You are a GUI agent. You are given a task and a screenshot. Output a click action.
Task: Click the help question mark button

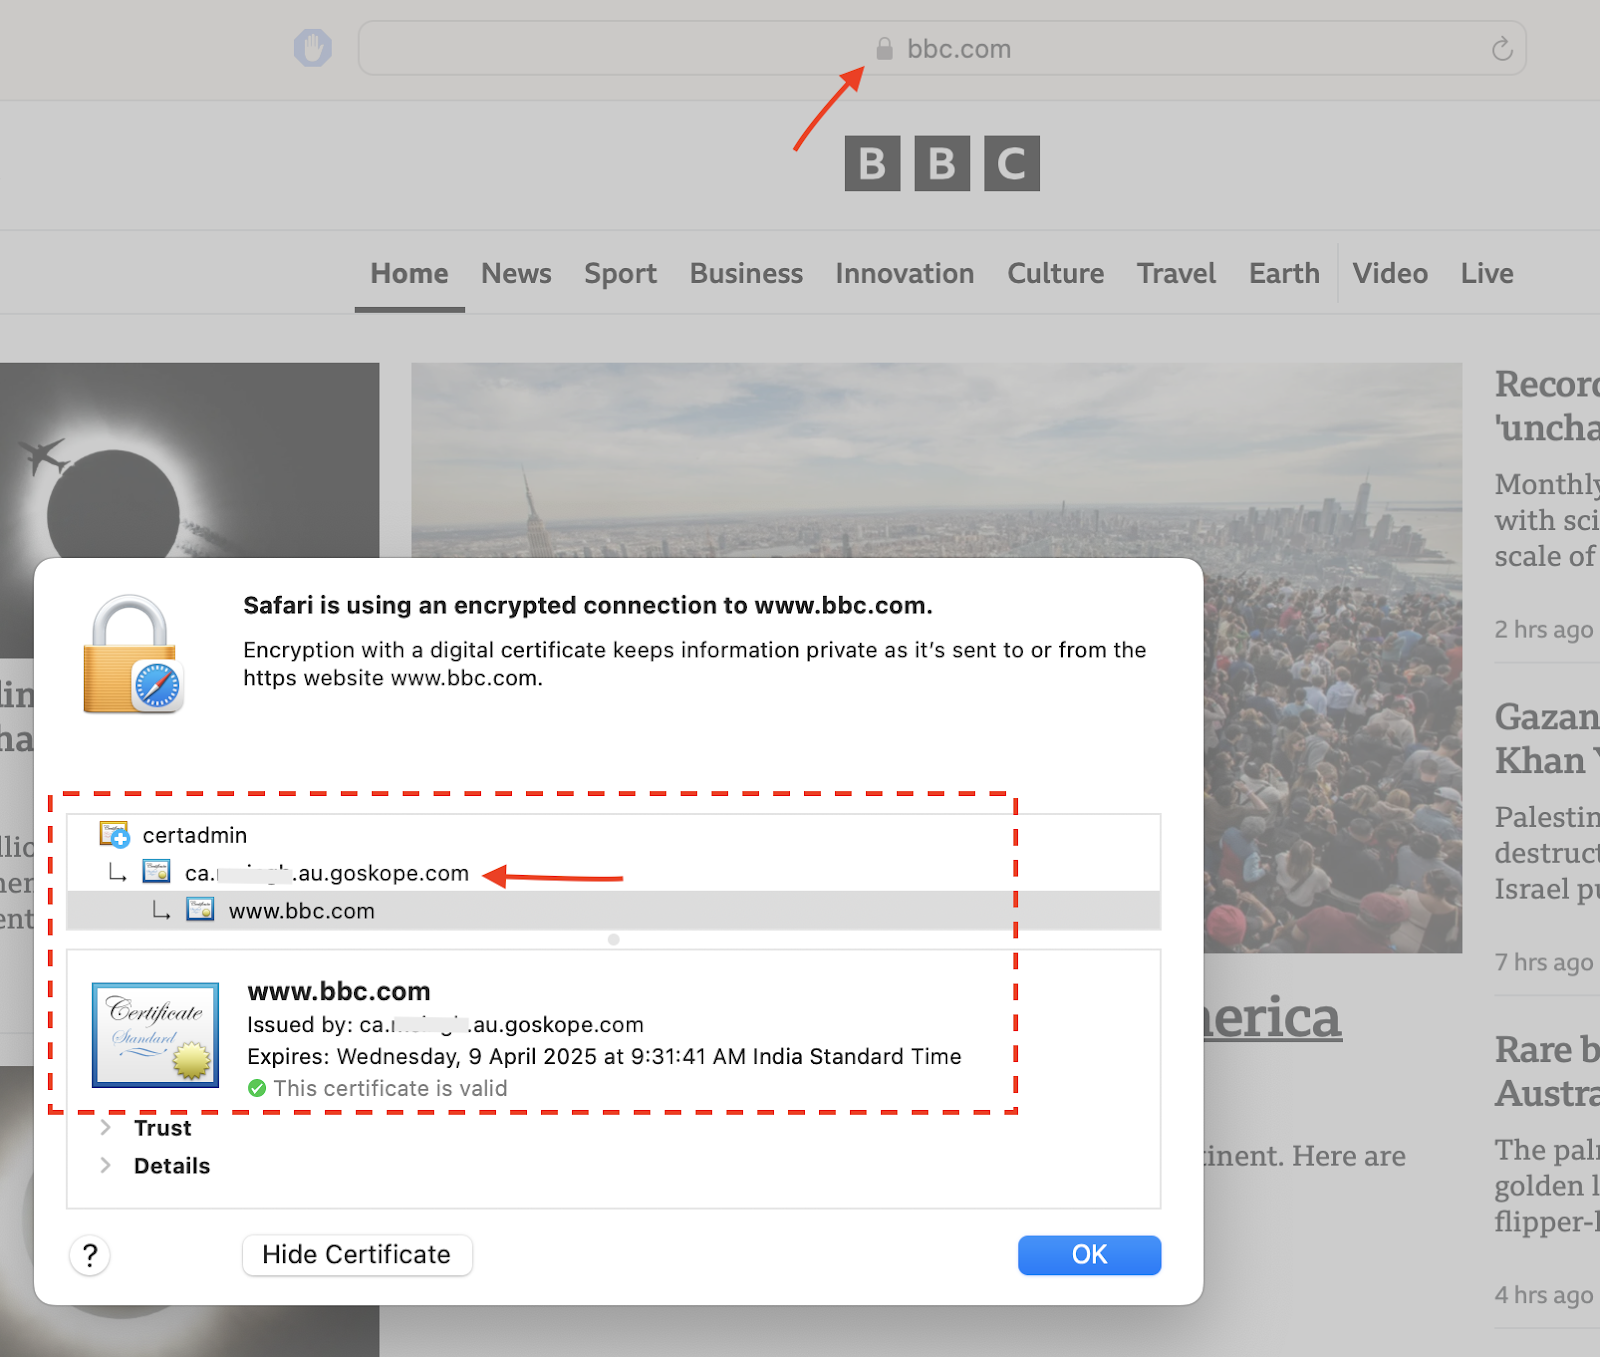click(x=90, y=1255)
